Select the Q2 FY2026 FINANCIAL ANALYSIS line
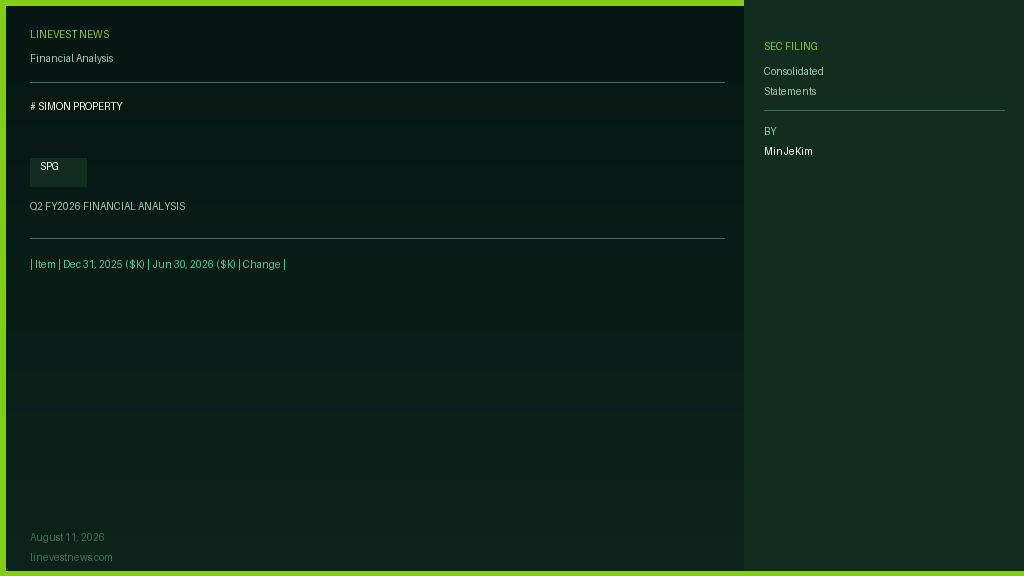The image size is (1024, 576). [x=108, y=206]
